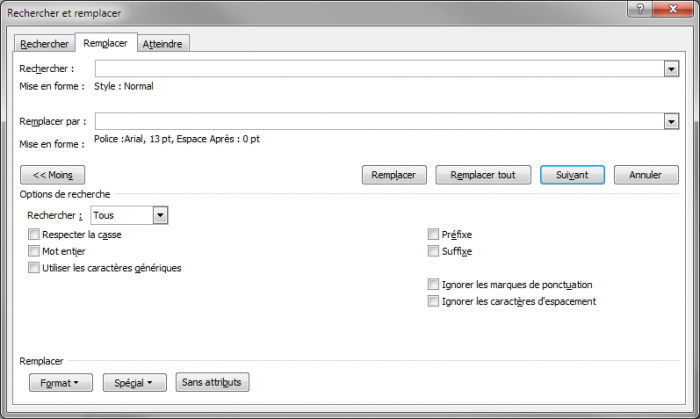This screenshot has height=419, width=700.
Task: Open the Remplacer par dropdown arrow
Action: [671, 121]
